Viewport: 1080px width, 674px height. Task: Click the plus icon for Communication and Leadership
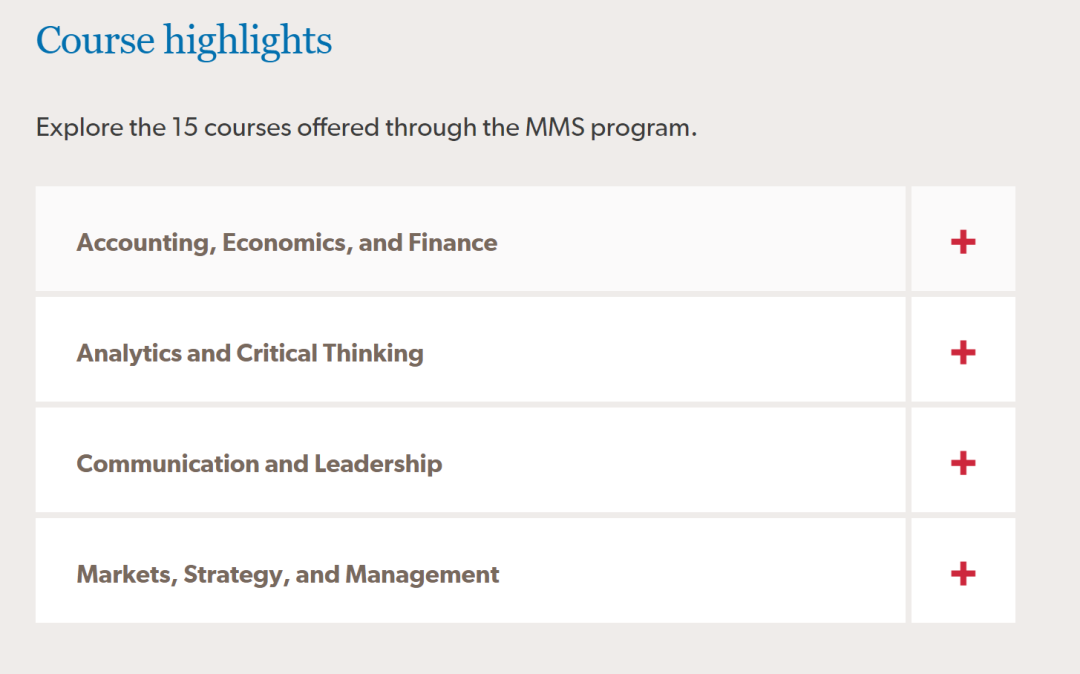[x=963, y=463]
